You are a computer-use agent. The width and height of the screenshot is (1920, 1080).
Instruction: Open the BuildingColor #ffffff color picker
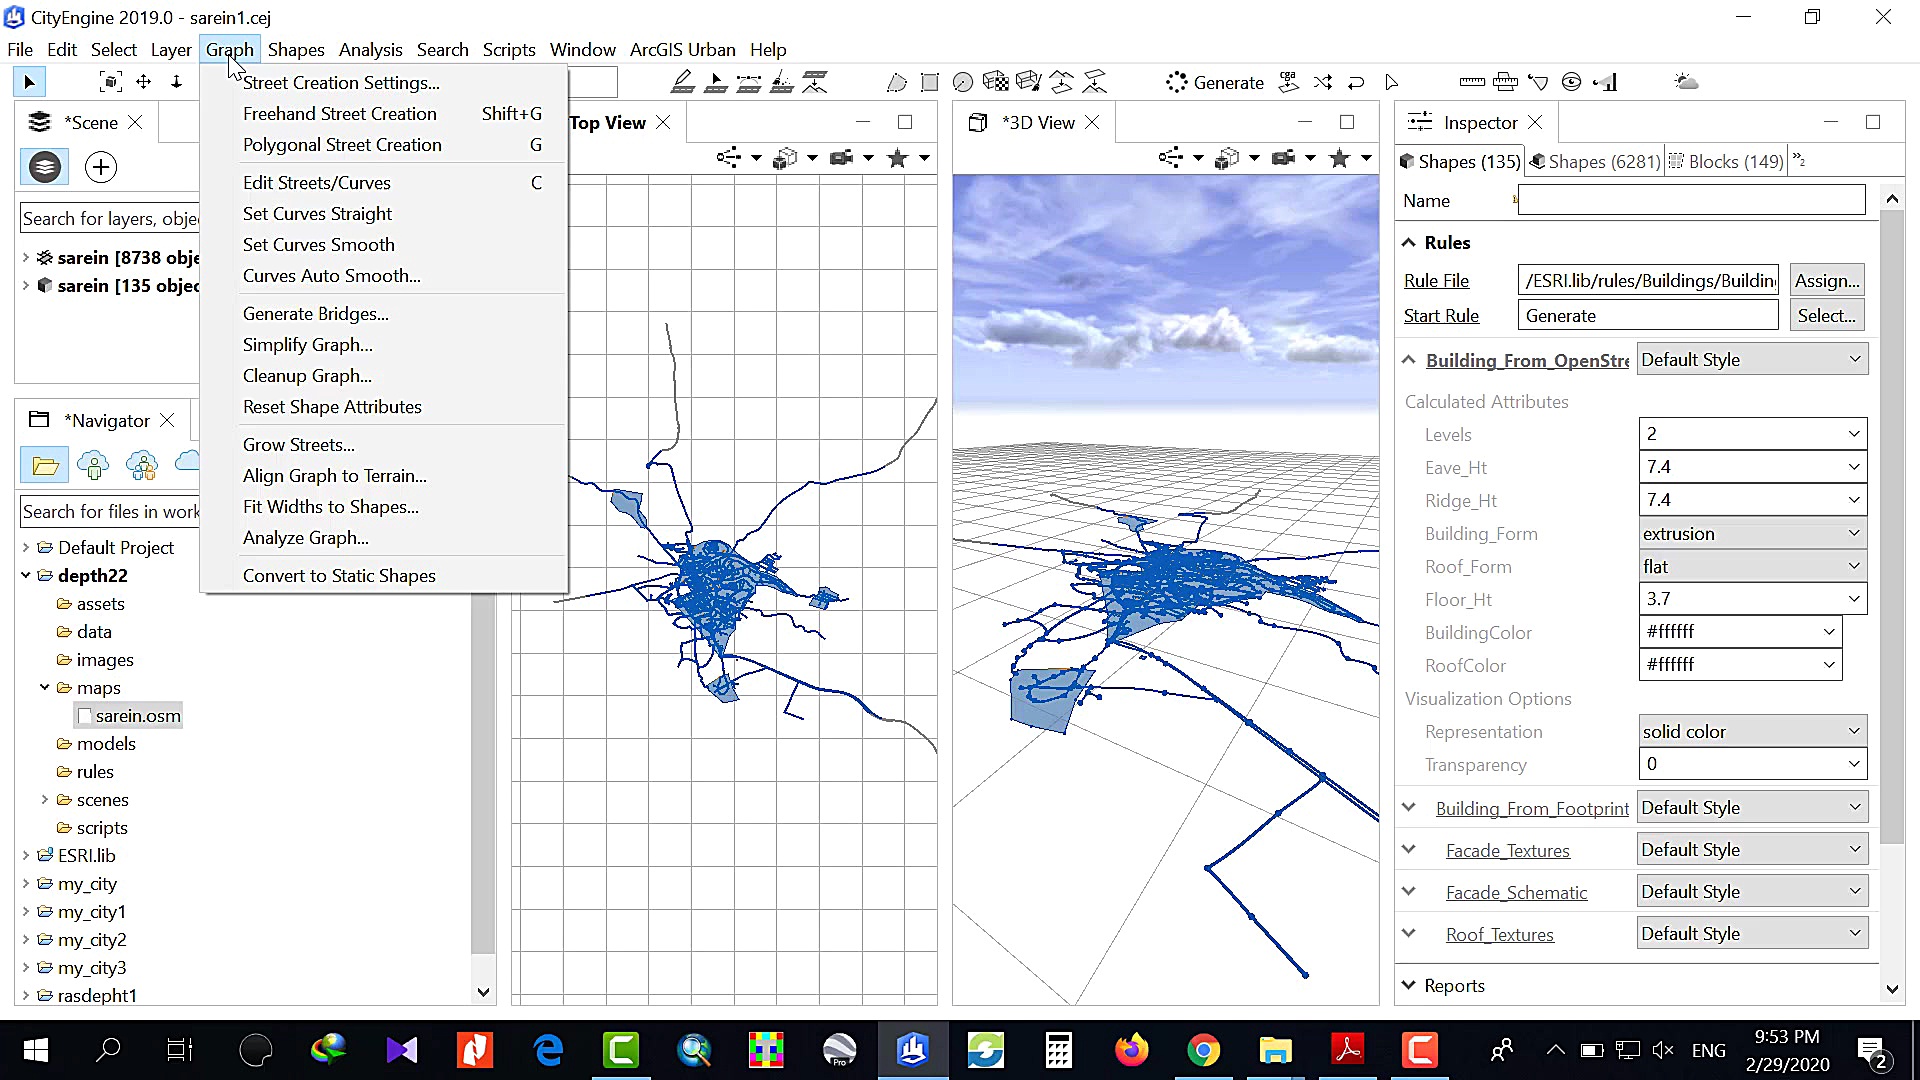tap(1828, 632)
